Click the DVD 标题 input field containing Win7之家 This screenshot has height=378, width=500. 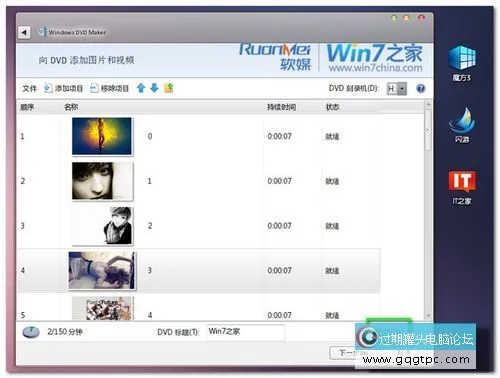[x=246, y=332]
